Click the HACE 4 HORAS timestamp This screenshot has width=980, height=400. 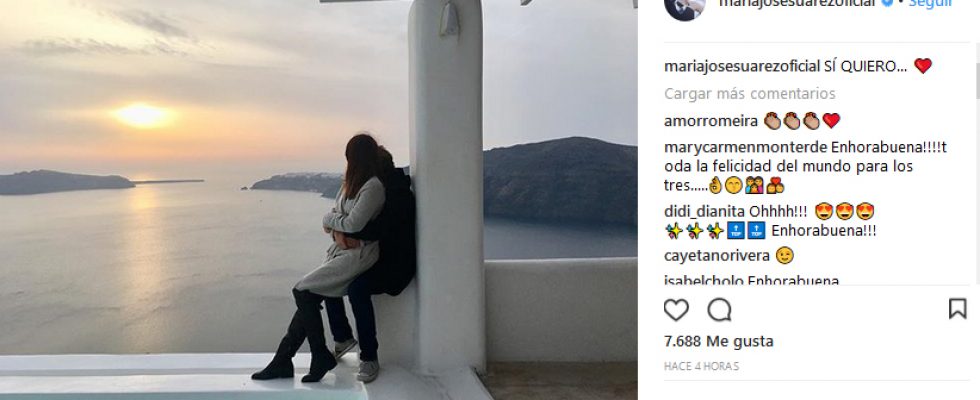point(701,366)
